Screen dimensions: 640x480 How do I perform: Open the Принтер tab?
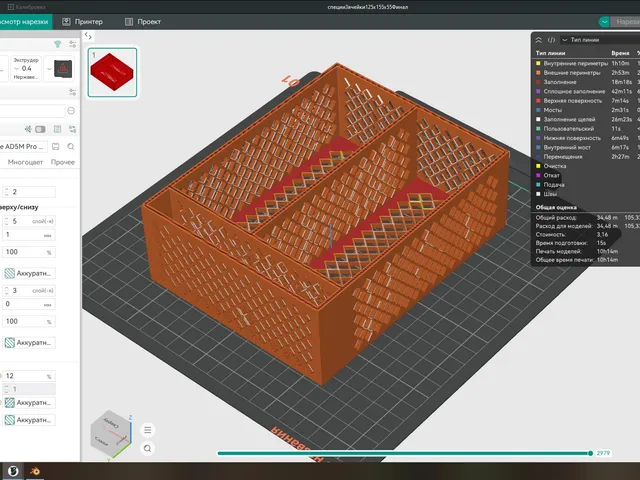(82, 22)
